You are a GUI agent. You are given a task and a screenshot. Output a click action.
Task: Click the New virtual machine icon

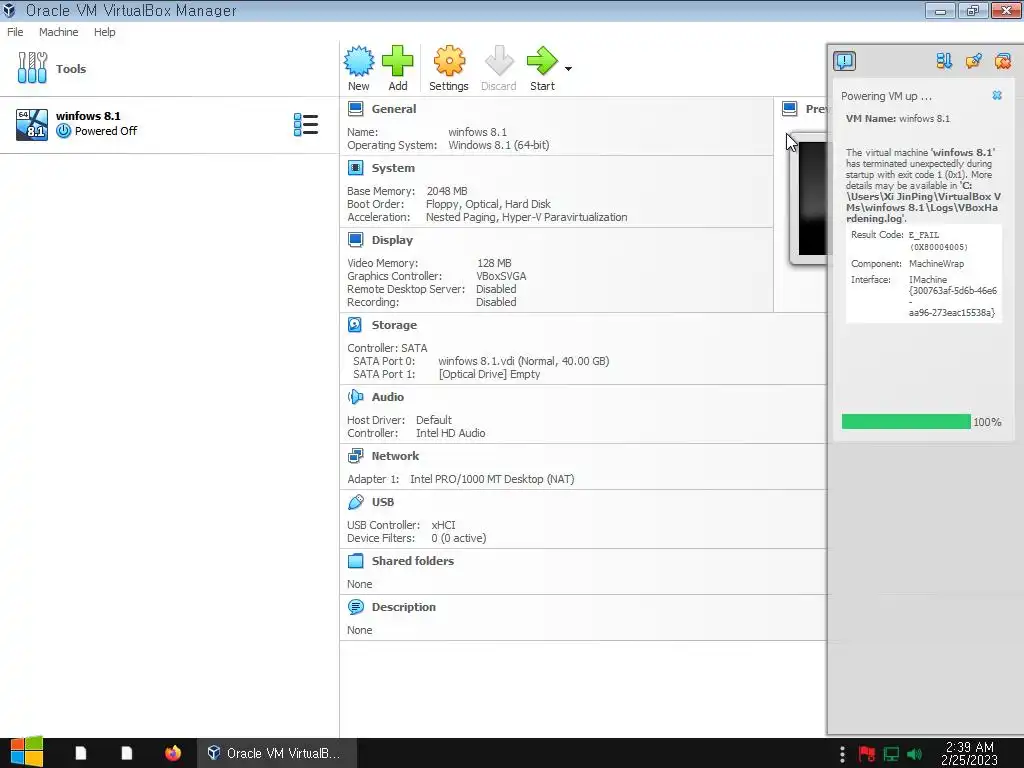(359, 61)
